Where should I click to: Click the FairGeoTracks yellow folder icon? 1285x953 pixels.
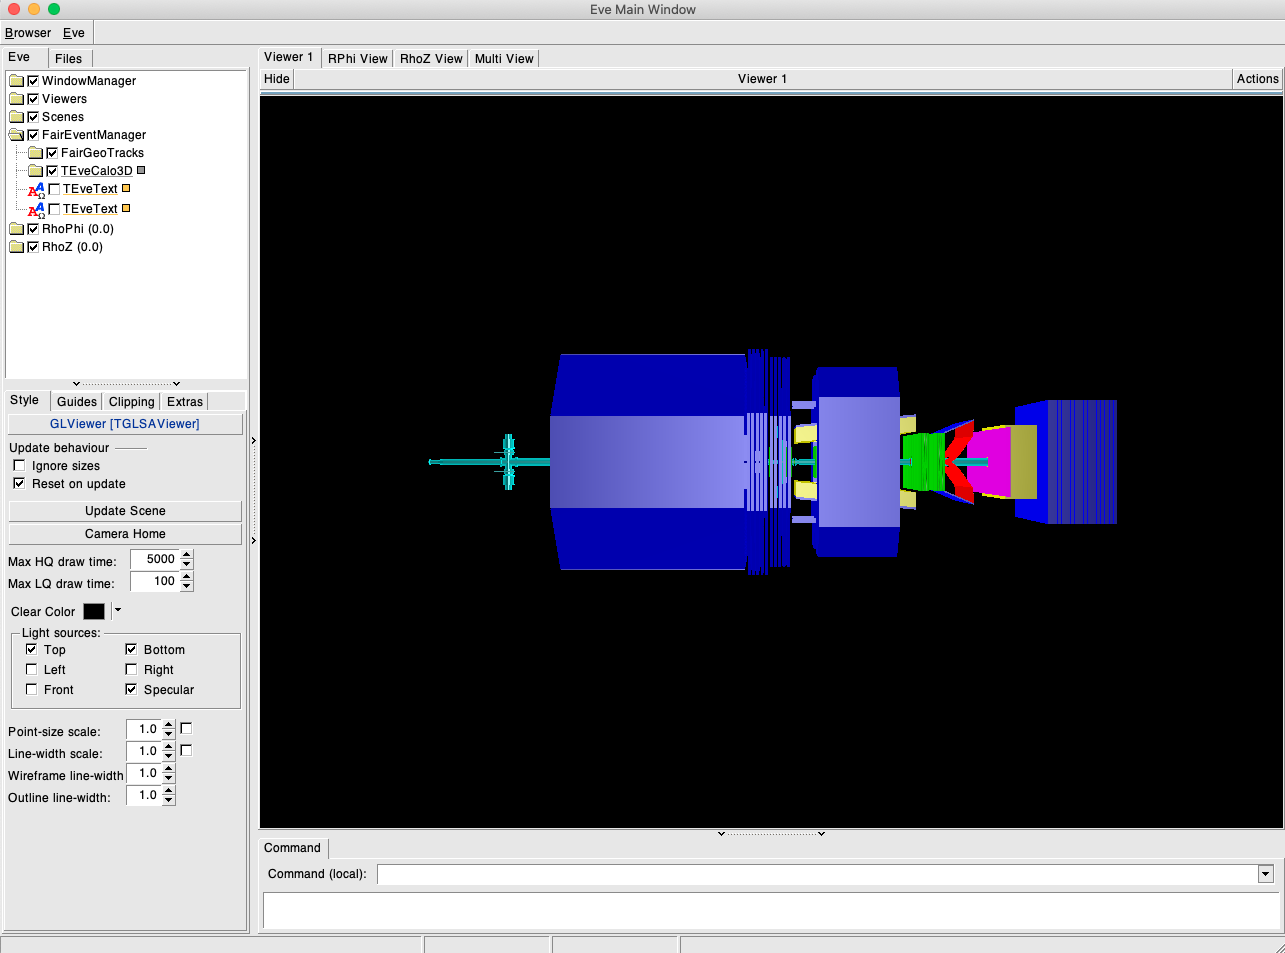[35, 153]
